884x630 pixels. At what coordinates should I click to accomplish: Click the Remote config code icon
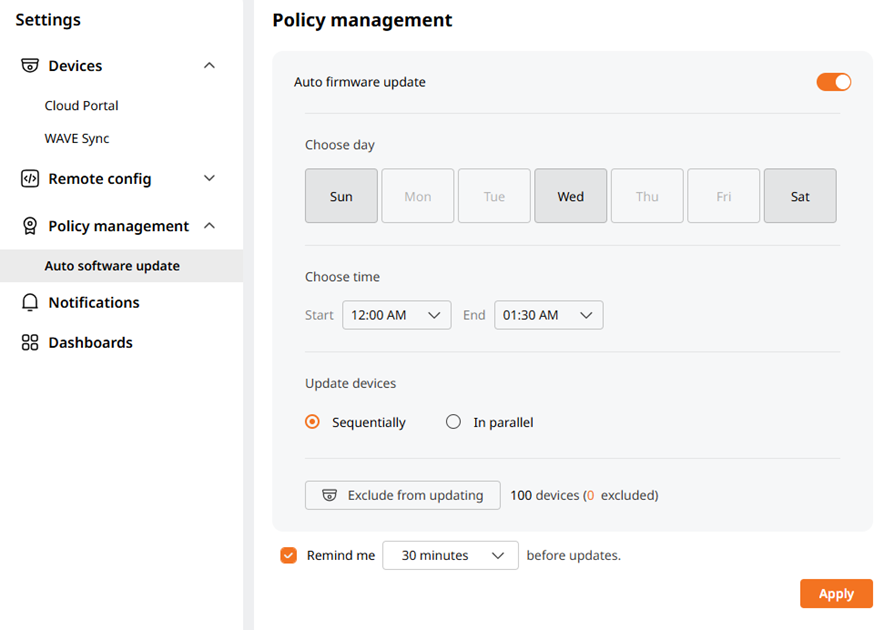30,179
